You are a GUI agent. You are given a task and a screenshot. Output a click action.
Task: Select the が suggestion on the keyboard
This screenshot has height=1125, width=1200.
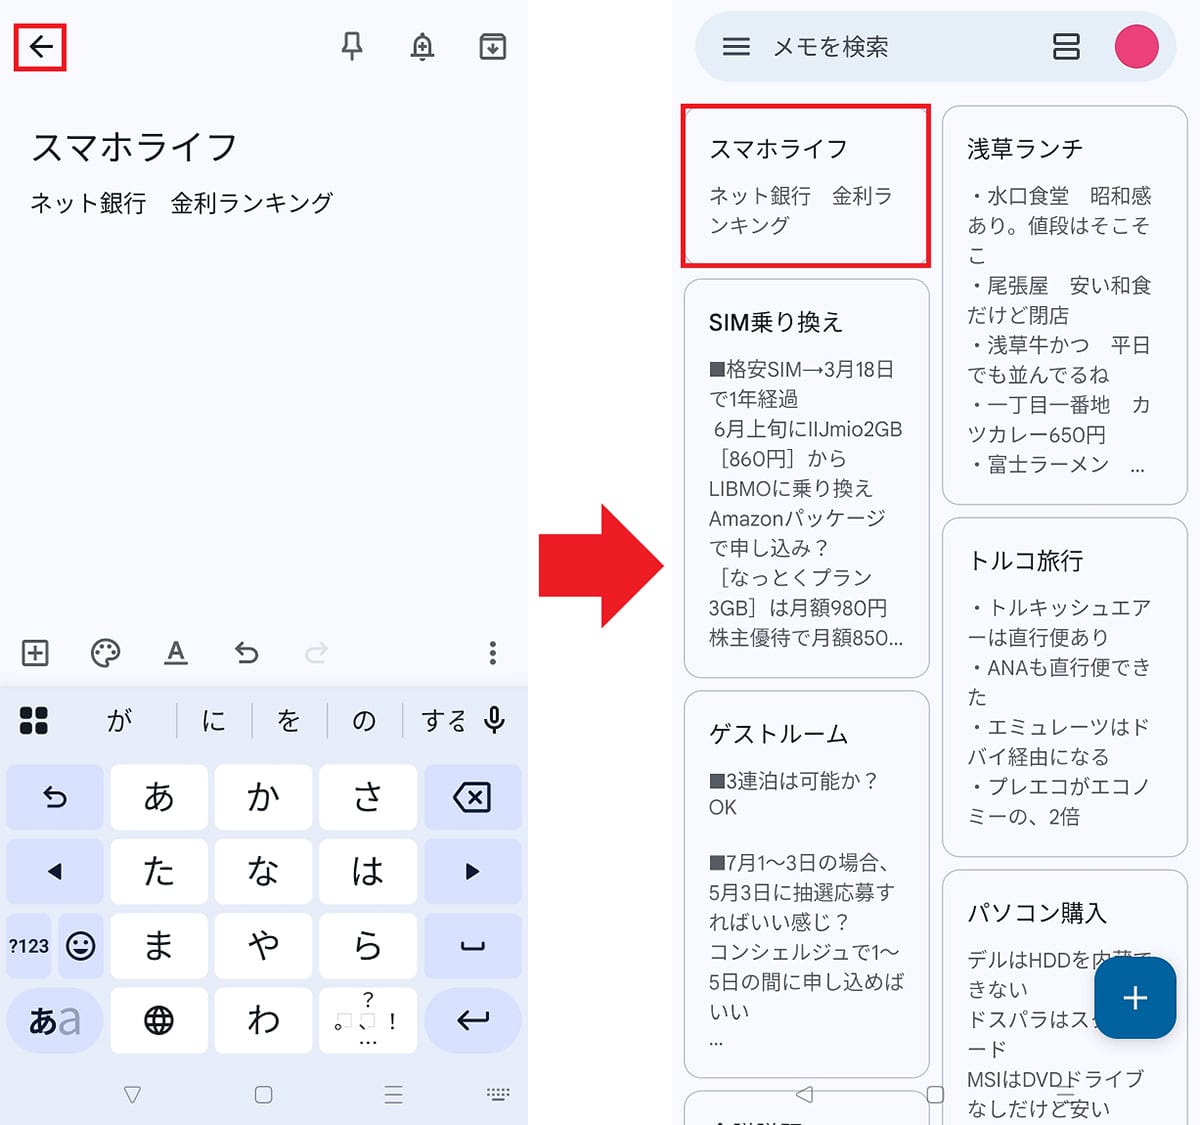click(119, 720)
